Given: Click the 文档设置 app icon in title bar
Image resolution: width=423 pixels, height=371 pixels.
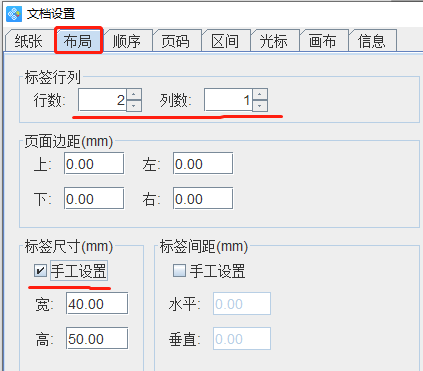Looking at the screenshot, I should pyautogui.click(x=14, y=14).
